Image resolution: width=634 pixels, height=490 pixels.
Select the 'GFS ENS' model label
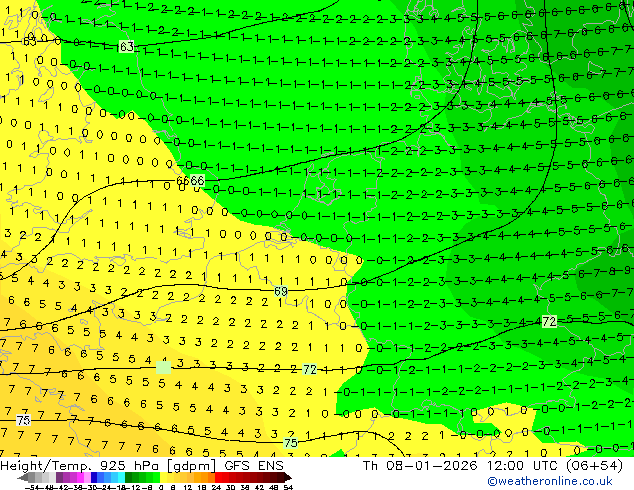click(254, 466)
